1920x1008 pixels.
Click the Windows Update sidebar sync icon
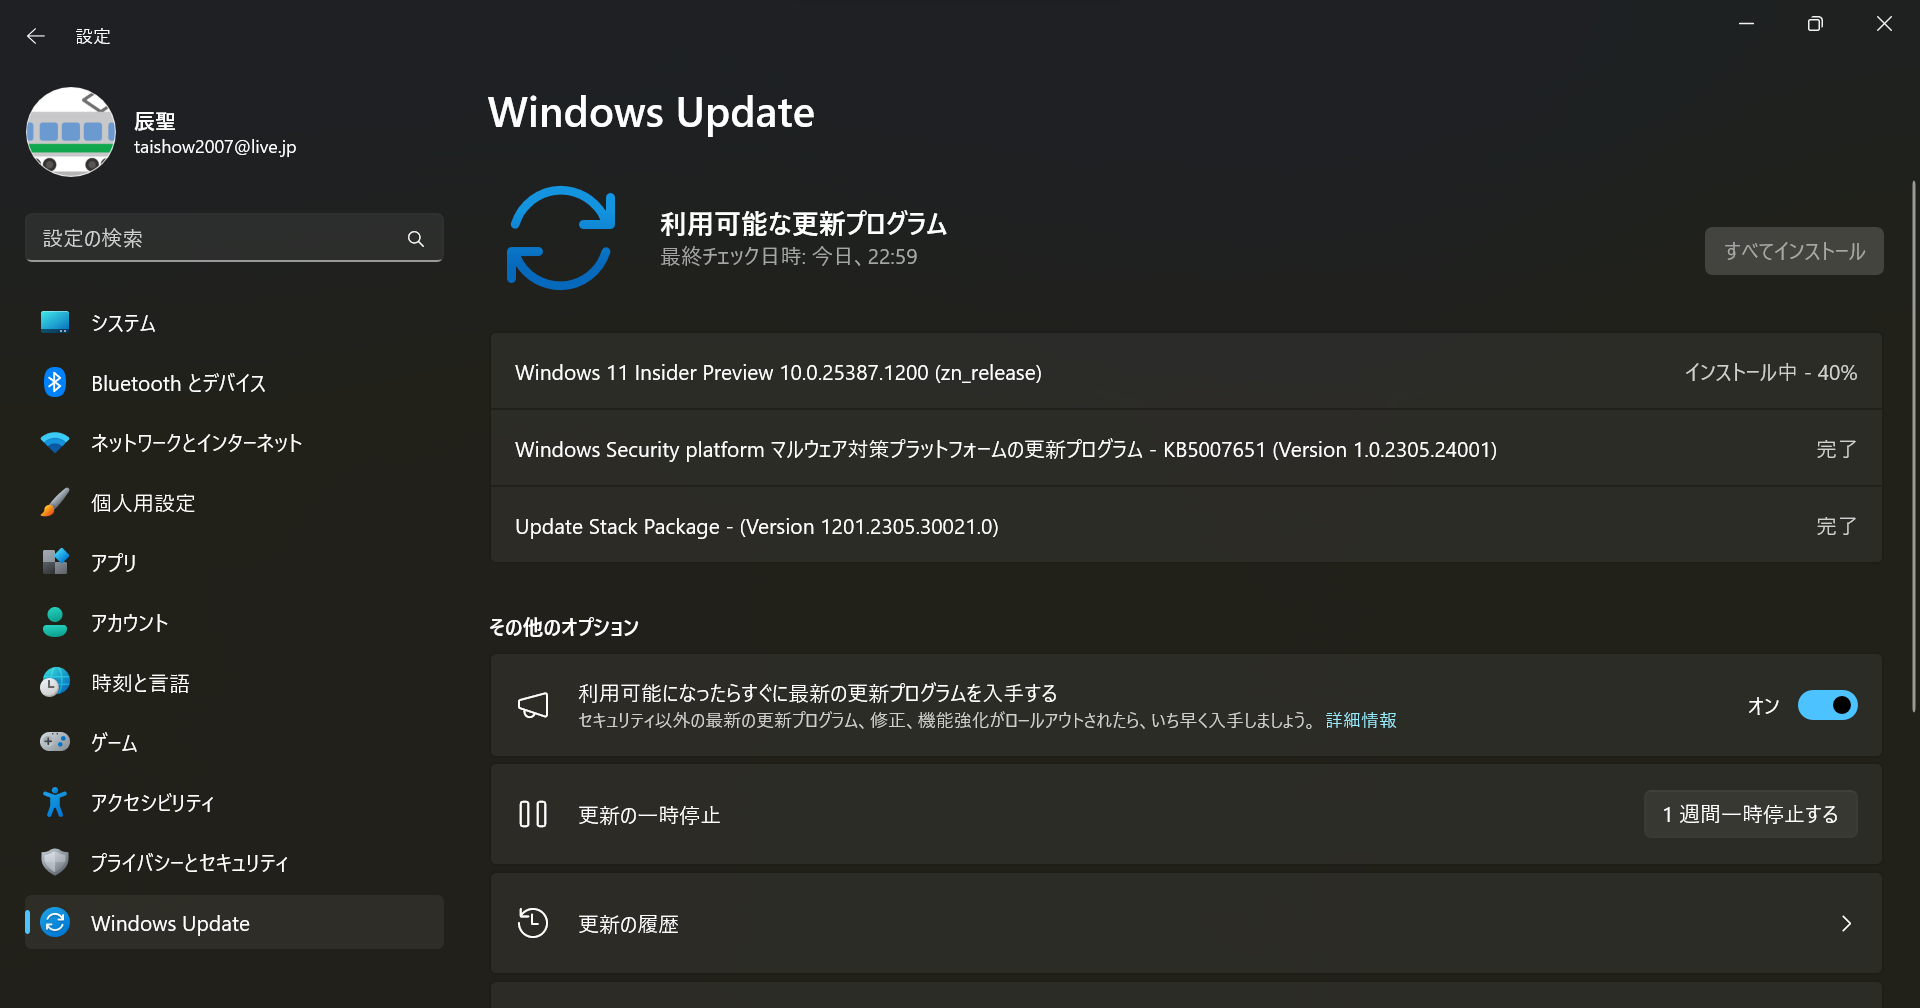[x=55, y=922]
